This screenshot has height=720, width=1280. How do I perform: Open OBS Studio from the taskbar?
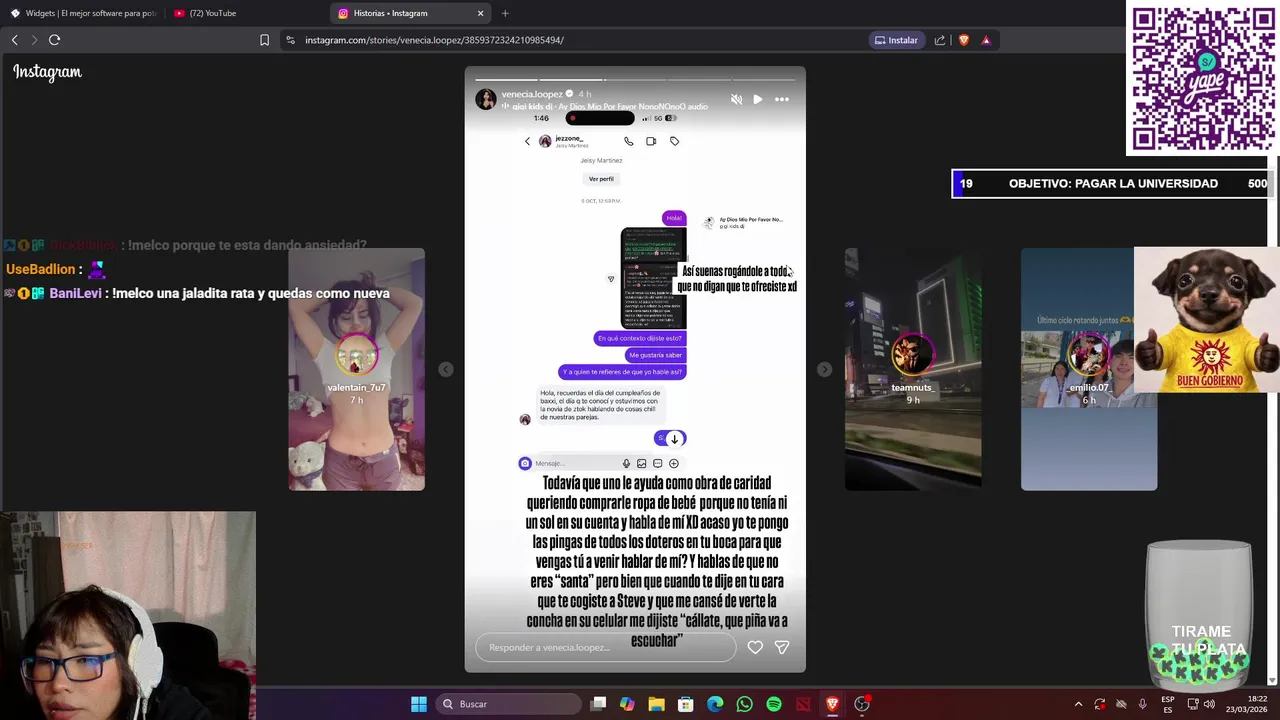click(862, 704)
